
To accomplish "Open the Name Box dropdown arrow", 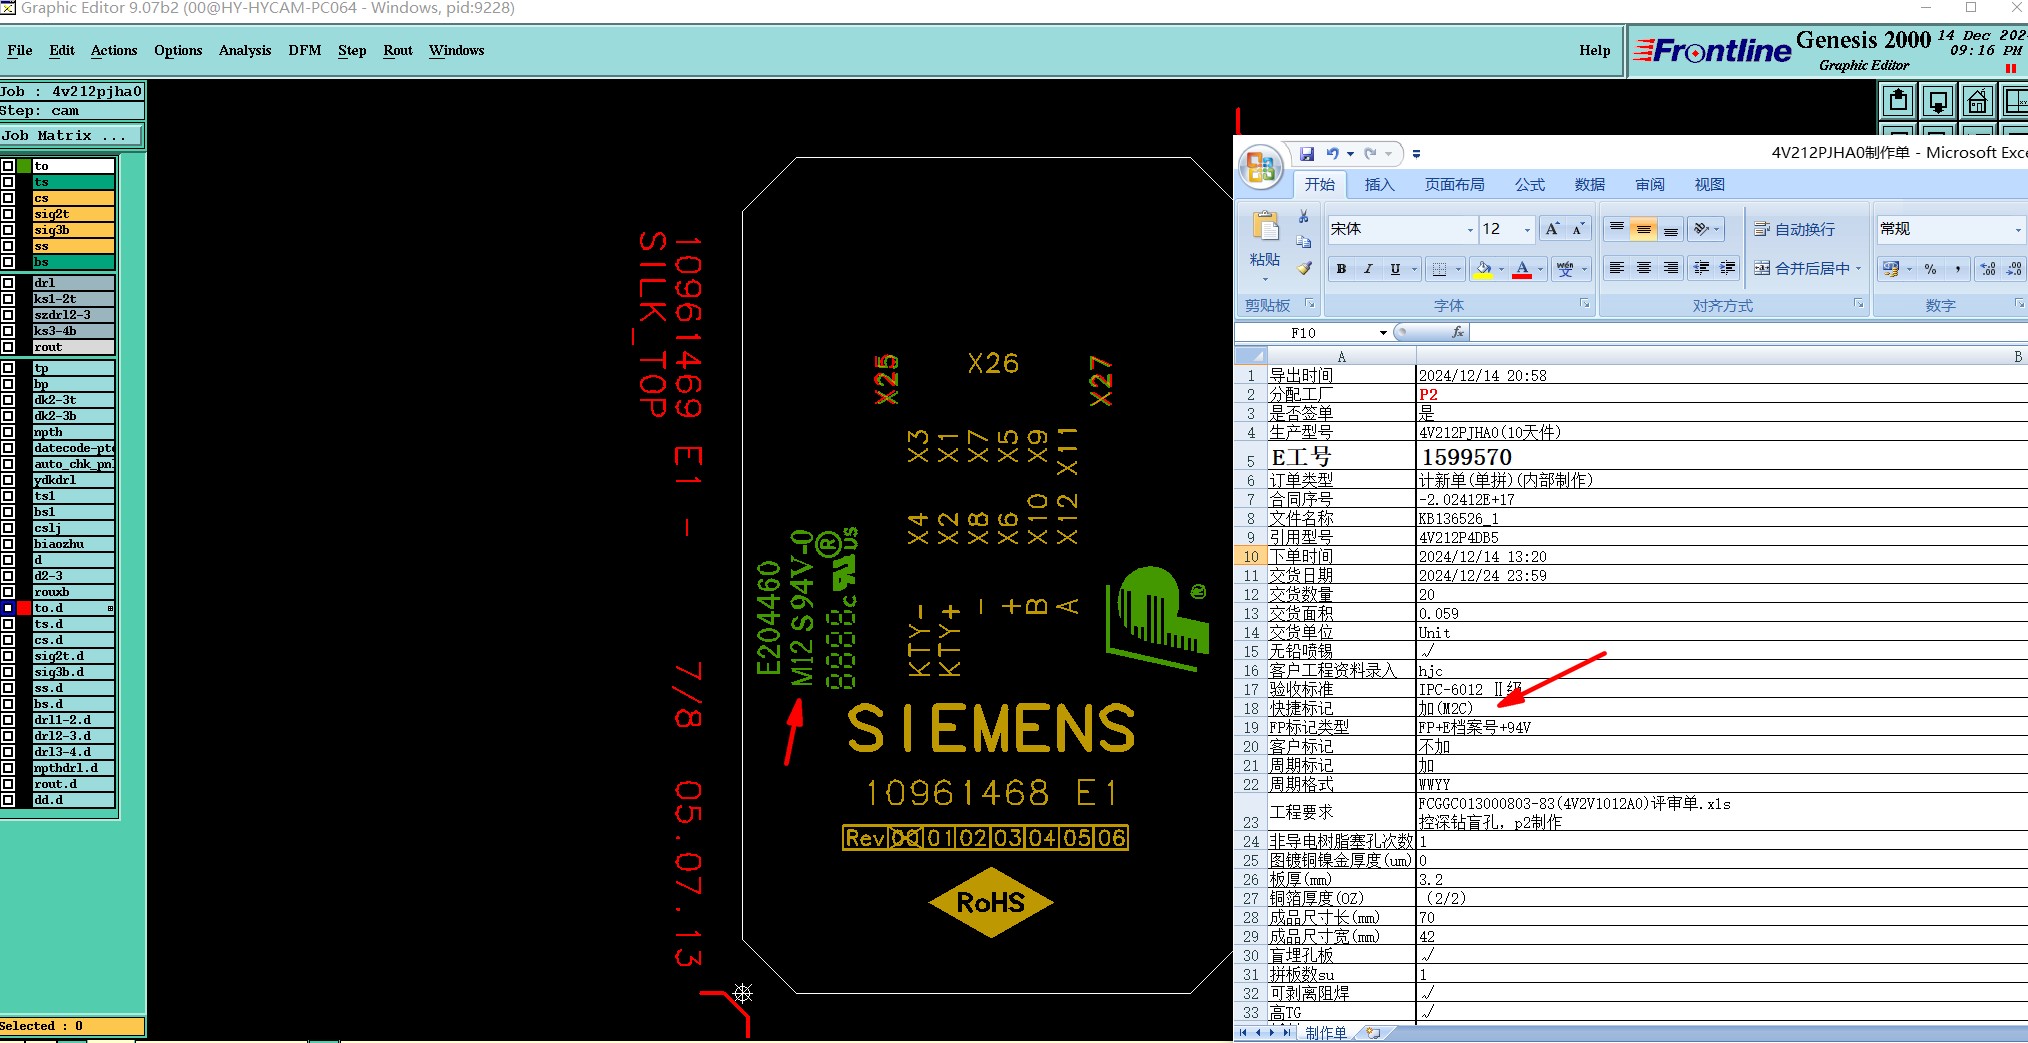I will [x=1383, y=332].
